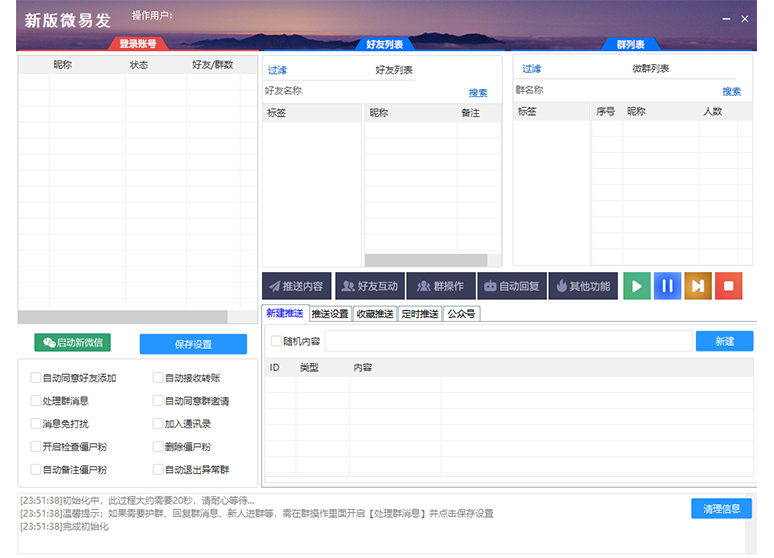This screenshot has width=774, height=558.
Task: Click the blue pause button
Action: pos(667,286)
